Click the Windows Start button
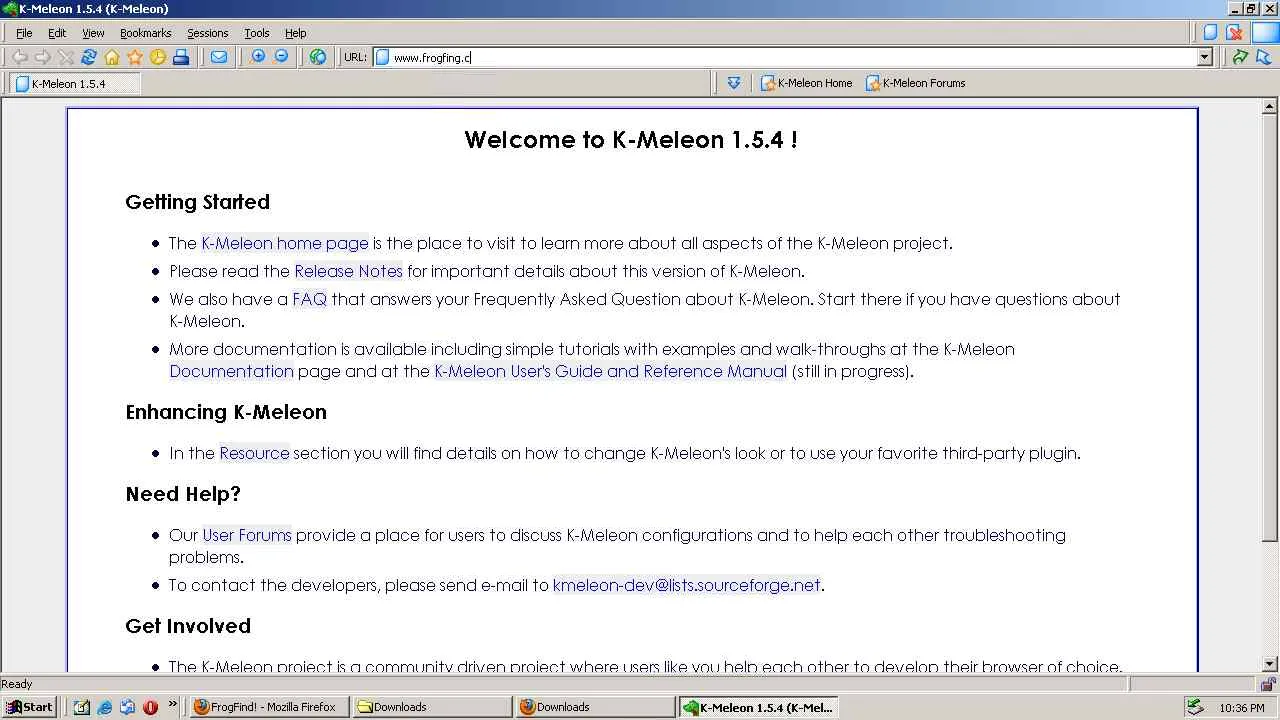 click(x=29, y=707)
